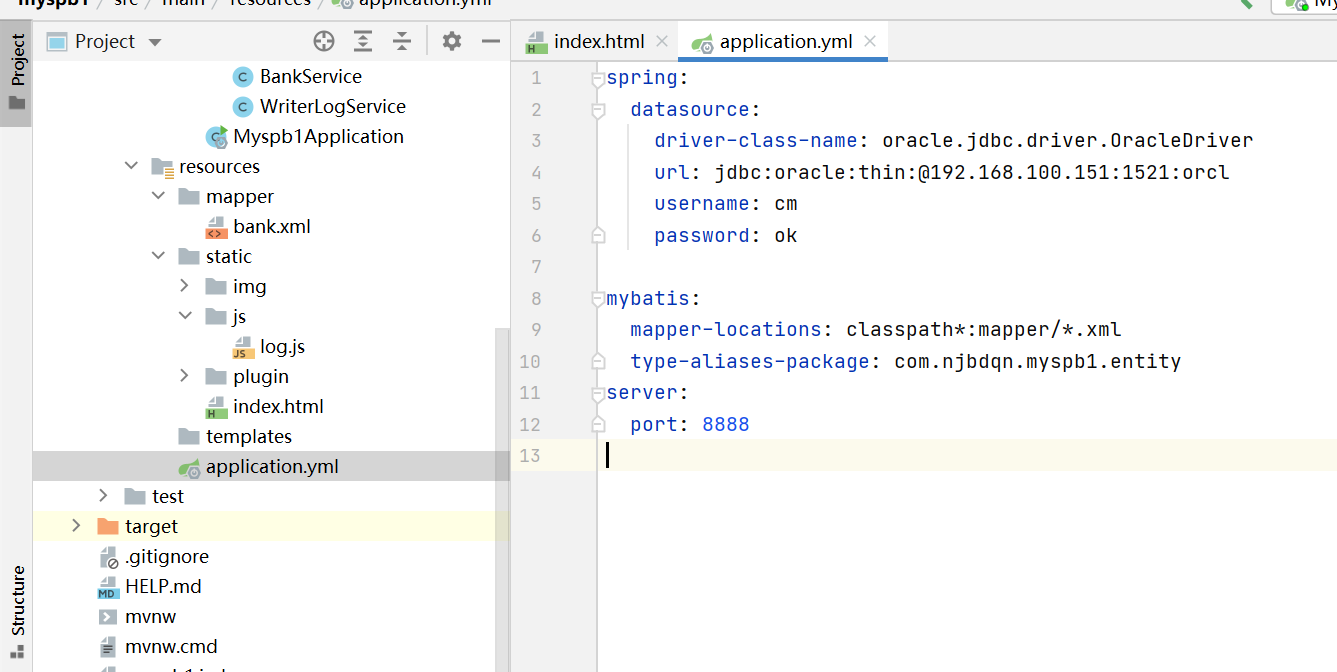This screenshot has height=672, width=1337.
Task: Click Expand All icon in Project panel
Action: 363,41
